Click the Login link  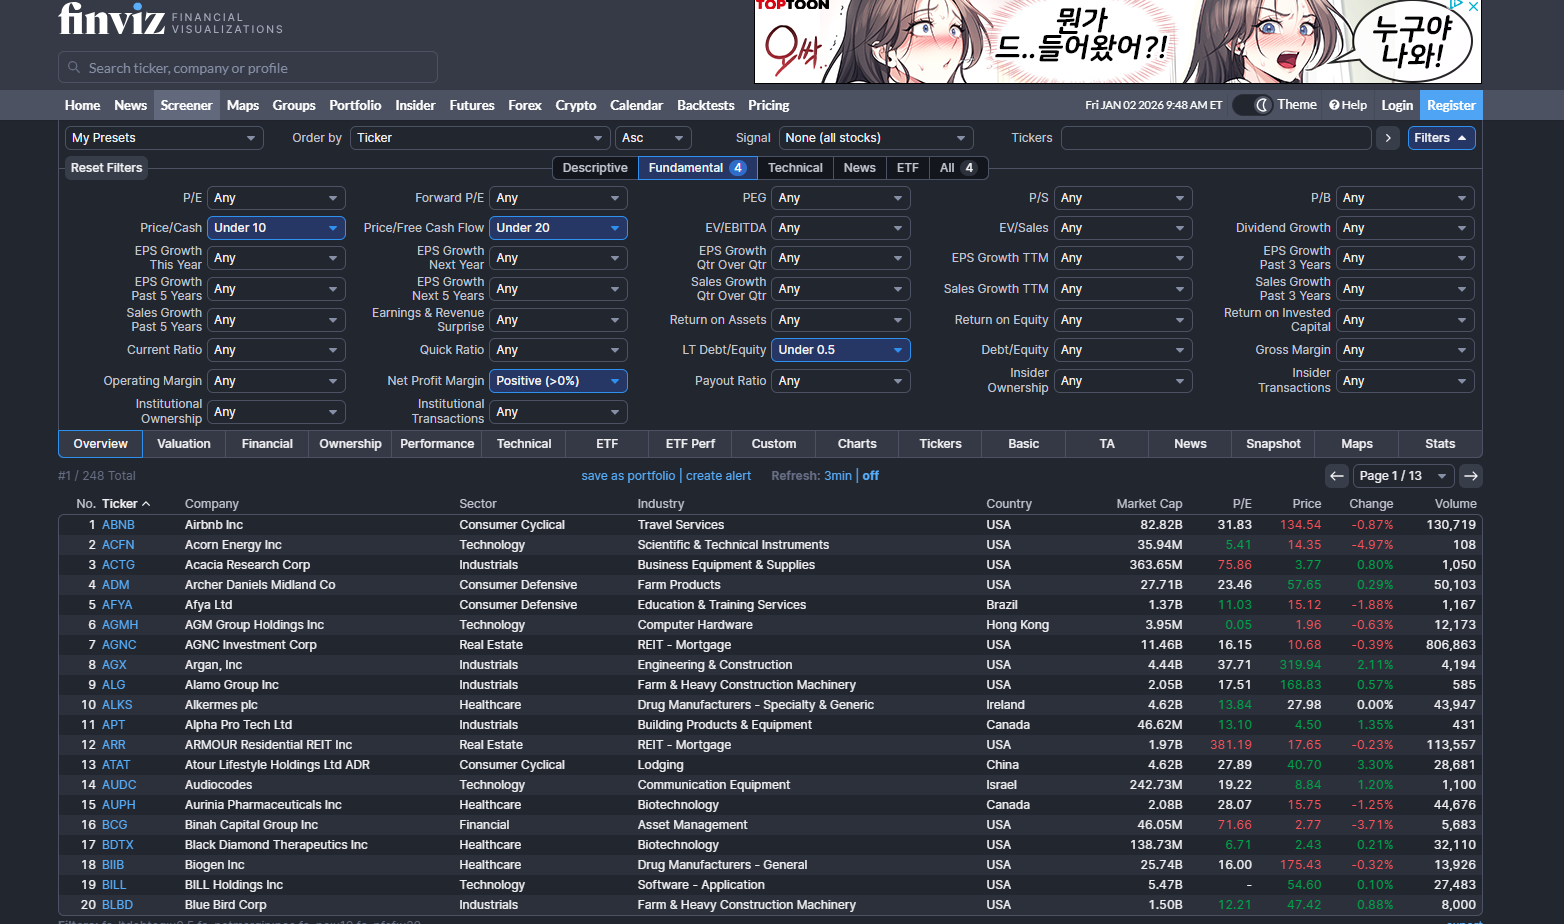(1397, 105)
